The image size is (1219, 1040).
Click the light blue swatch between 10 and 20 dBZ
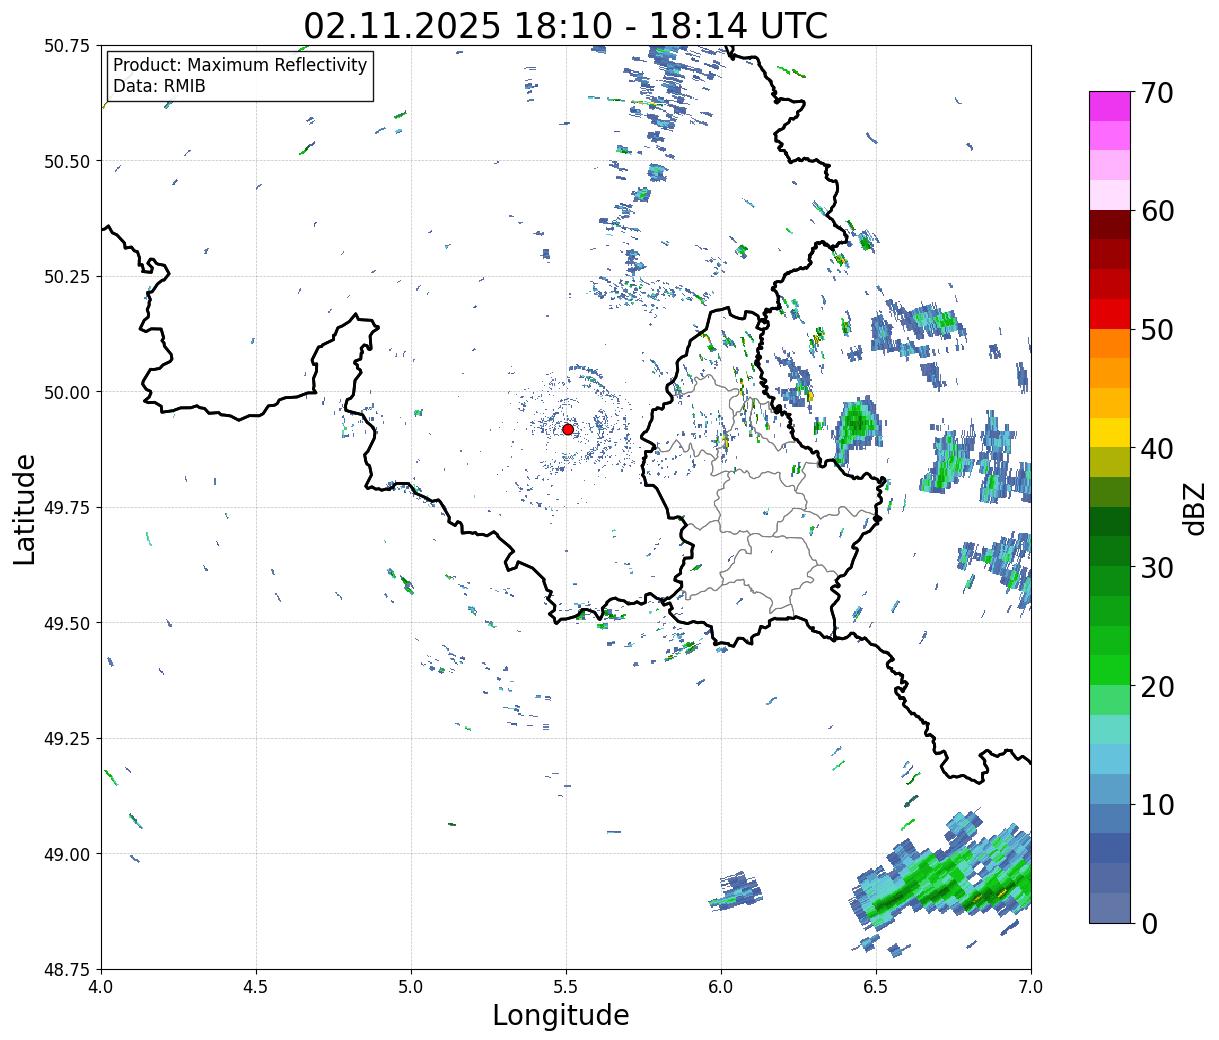(1110, 759)
